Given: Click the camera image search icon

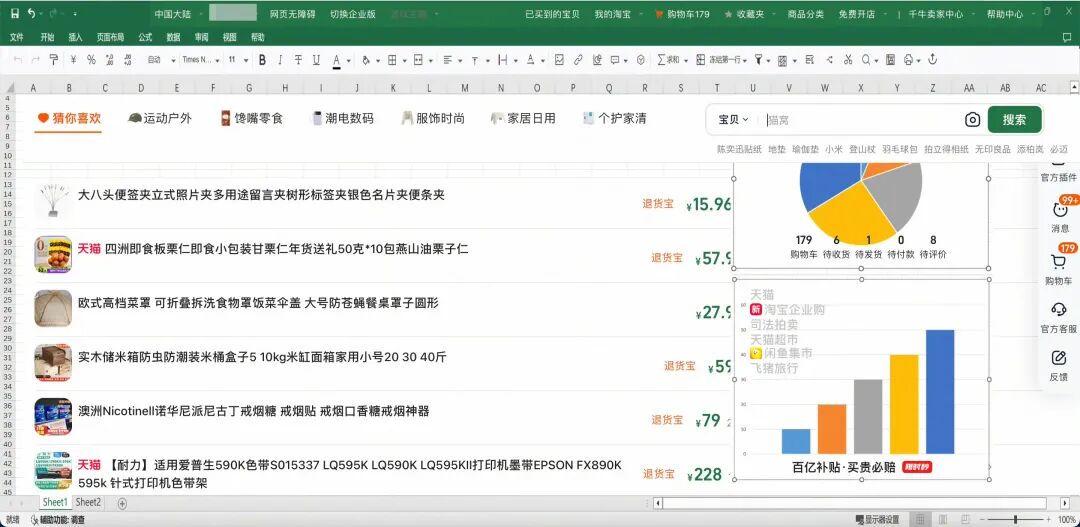Looking at the screenshot, I should [972, 120].
